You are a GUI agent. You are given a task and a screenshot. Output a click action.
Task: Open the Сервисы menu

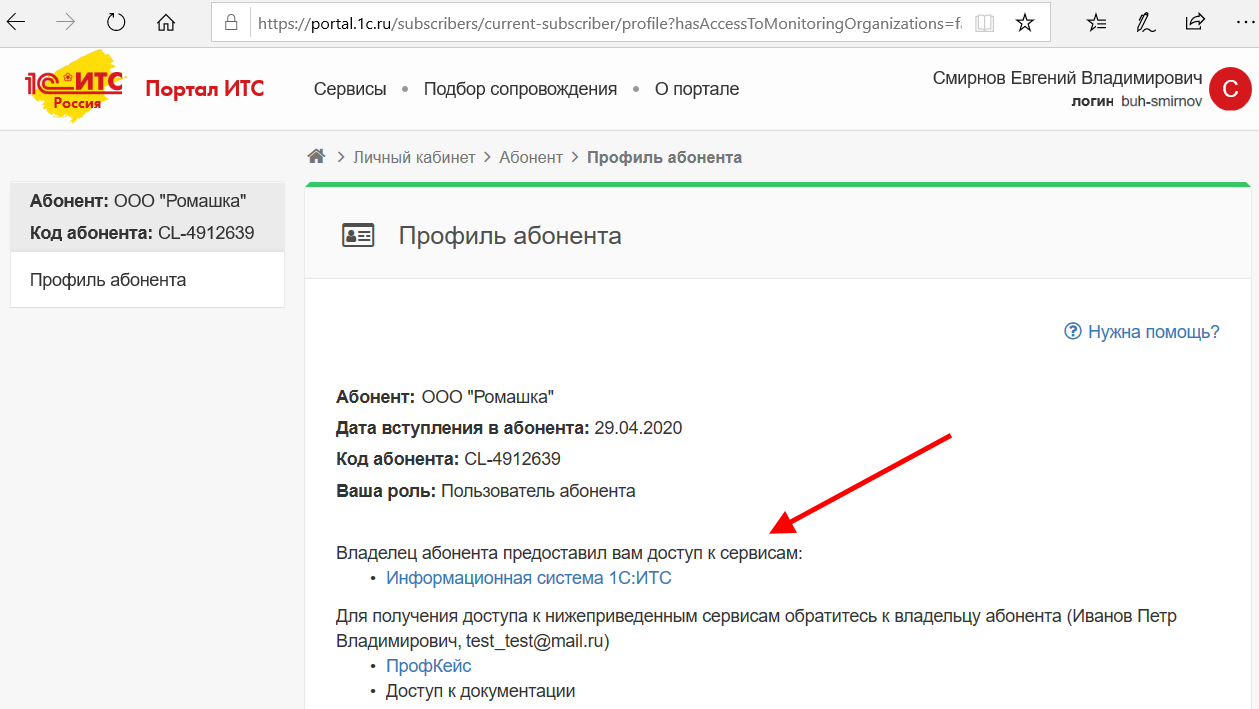350,89
